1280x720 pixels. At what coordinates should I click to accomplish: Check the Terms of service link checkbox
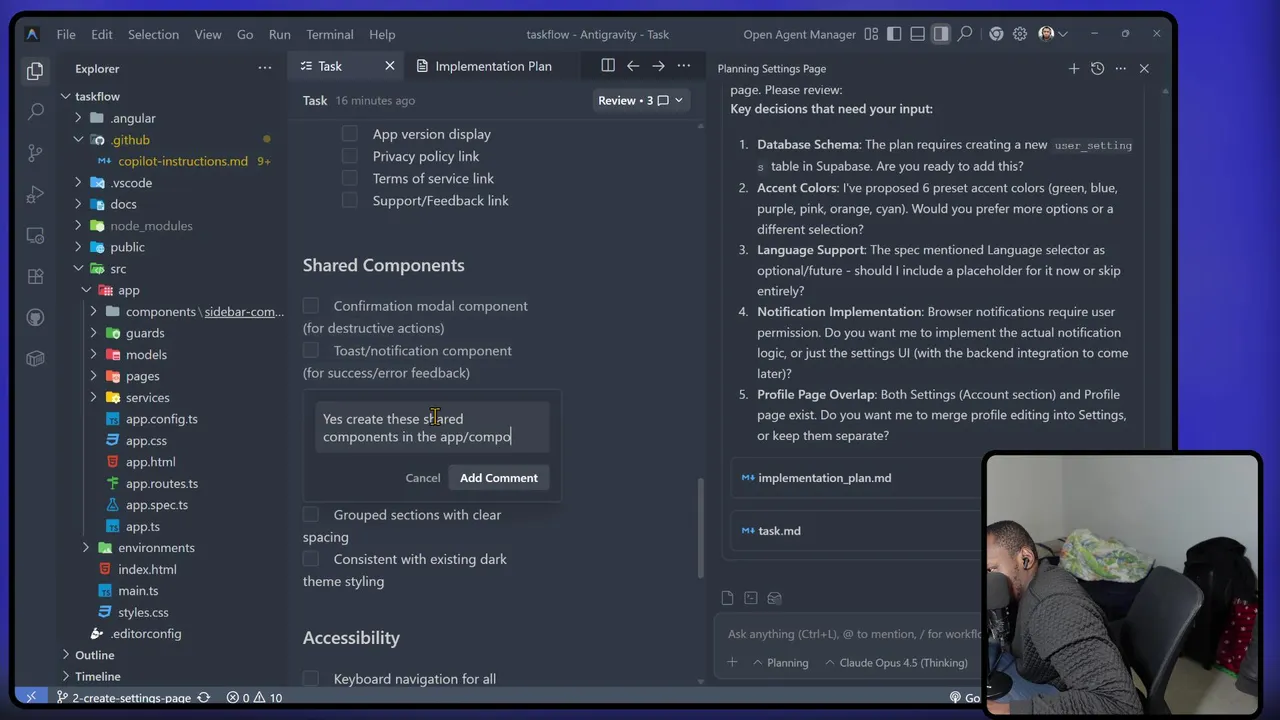point(349,178)
